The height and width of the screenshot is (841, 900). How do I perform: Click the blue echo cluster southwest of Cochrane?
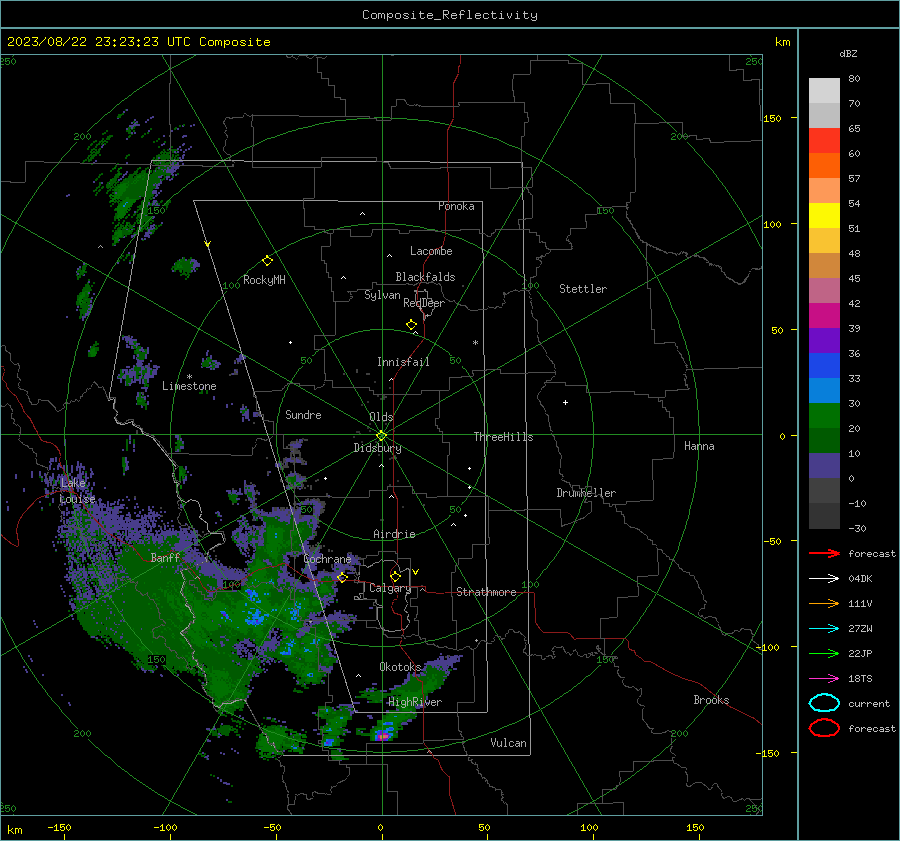click(x=254, y=617)
